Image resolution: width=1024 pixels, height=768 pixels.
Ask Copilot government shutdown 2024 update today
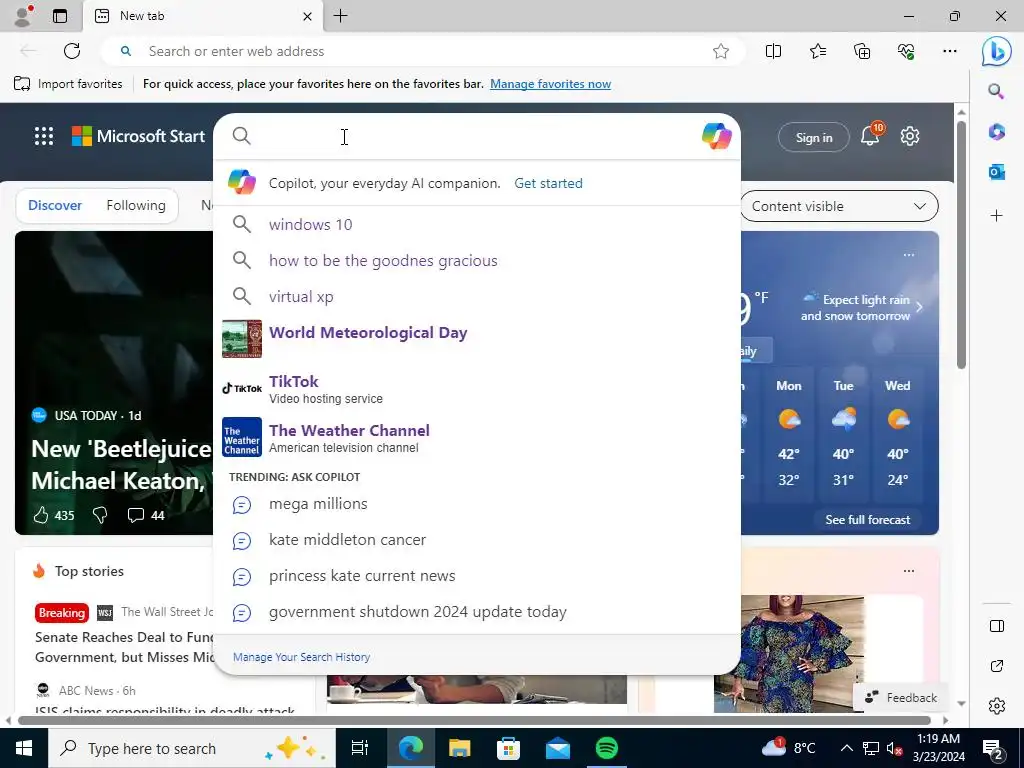pos(477,612)
